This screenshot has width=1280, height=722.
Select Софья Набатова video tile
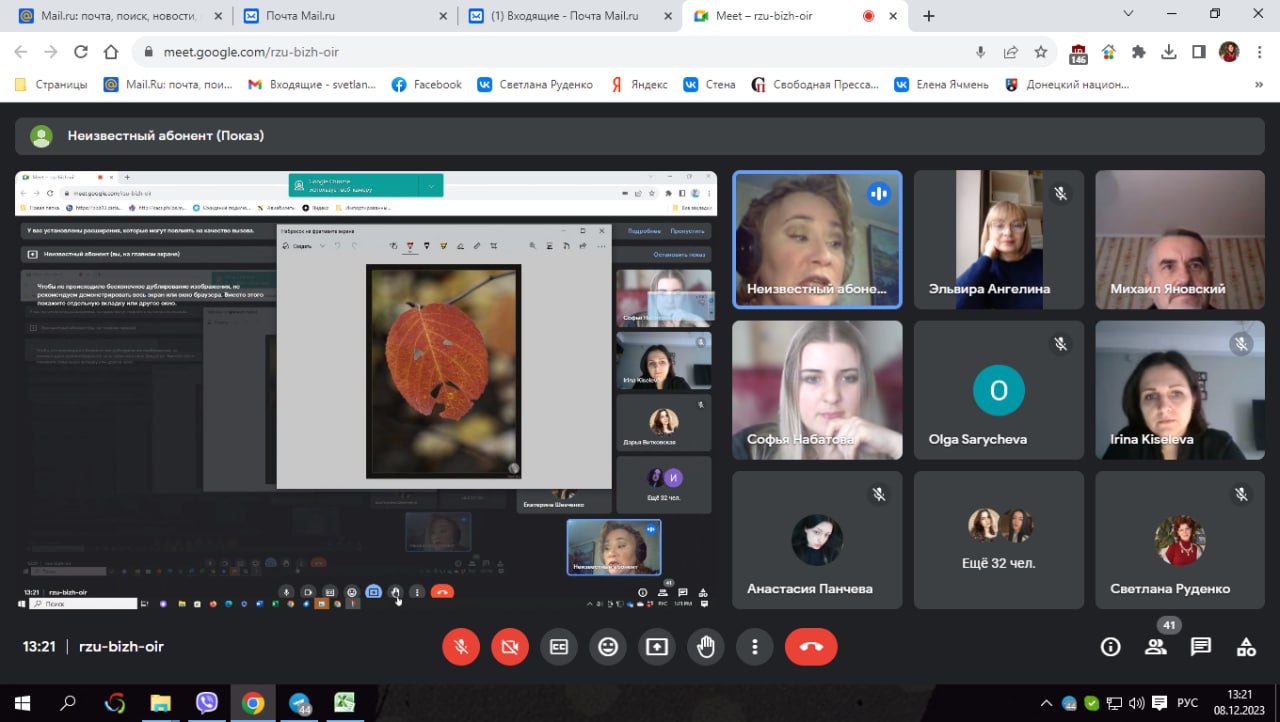(x=817, y=390)
